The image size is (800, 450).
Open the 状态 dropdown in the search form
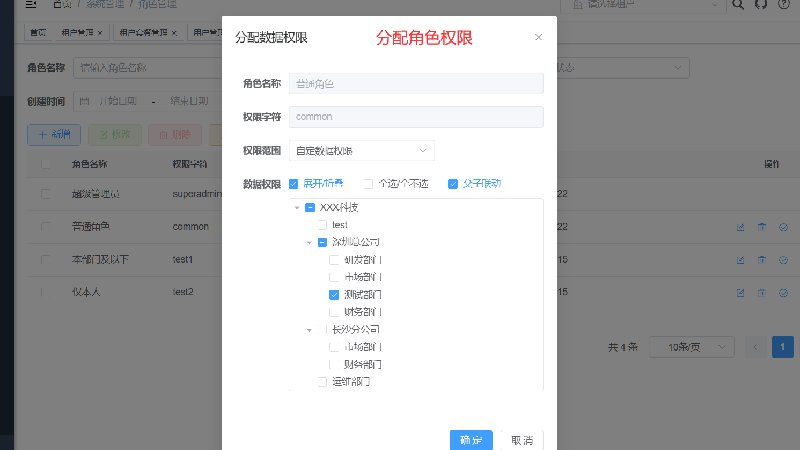pos(622,68)
